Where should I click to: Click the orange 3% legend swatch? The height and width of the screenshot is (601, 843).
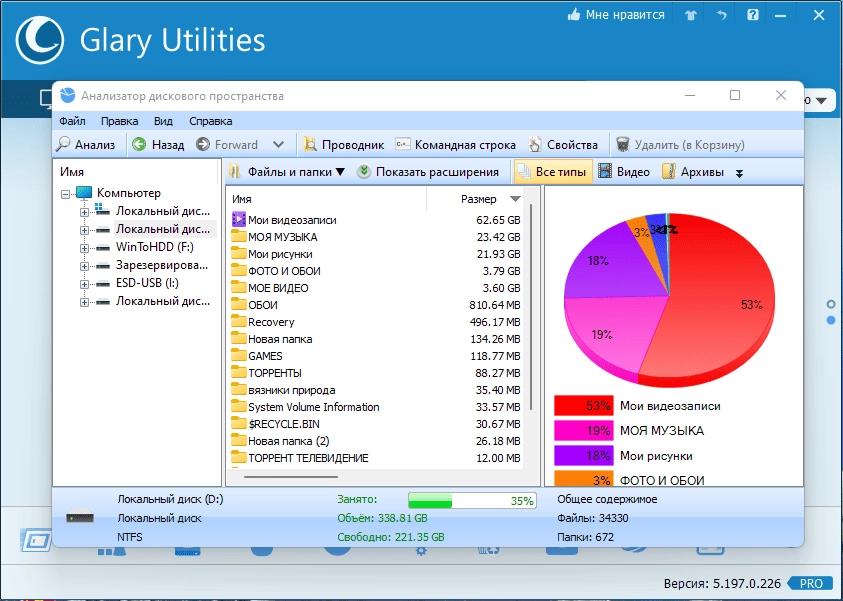point(583,478)
